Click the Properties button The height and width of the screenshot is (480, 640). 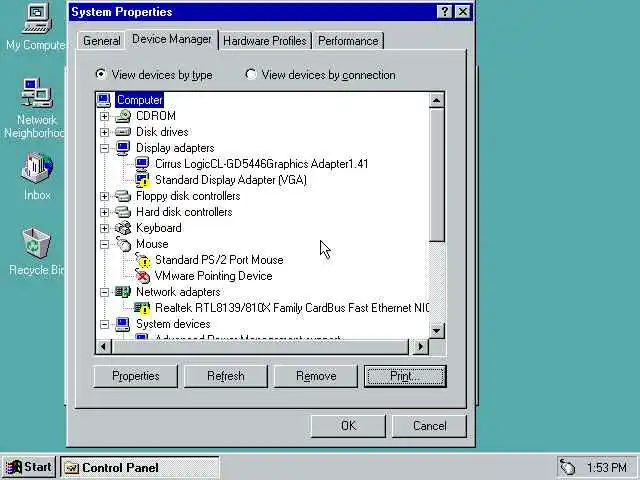136,376
